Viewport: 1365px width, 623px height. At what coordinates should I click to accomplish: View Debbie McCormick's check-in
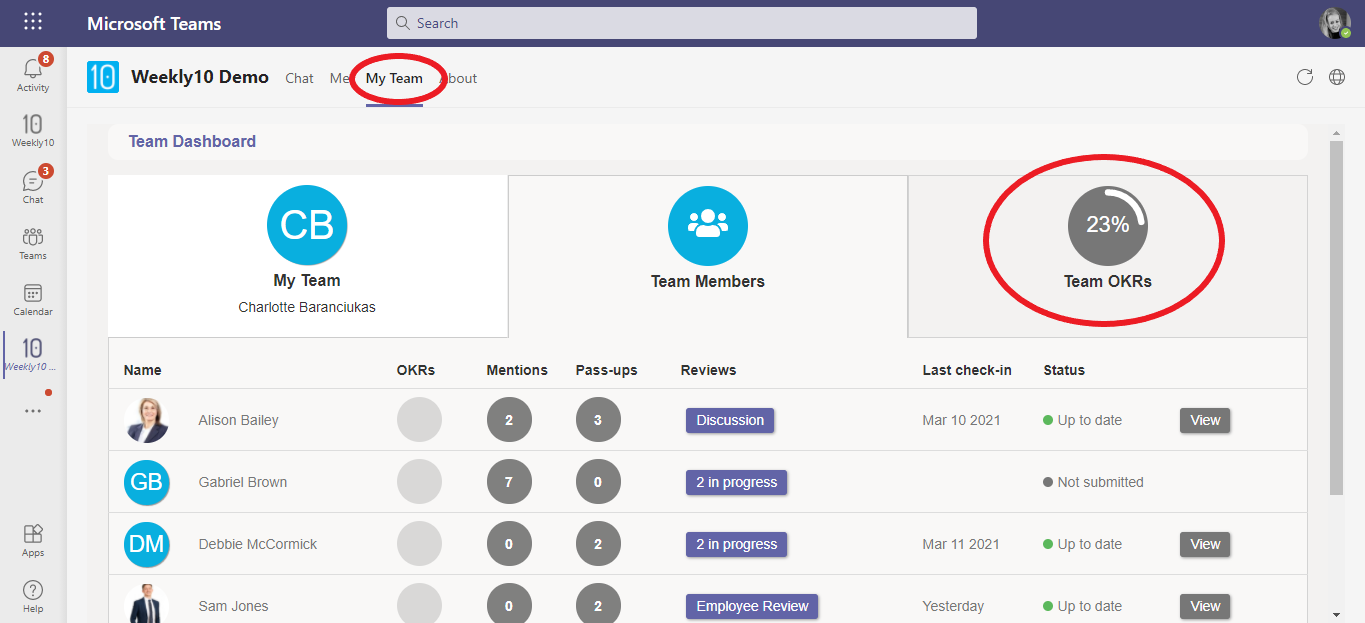(1205, 544)
